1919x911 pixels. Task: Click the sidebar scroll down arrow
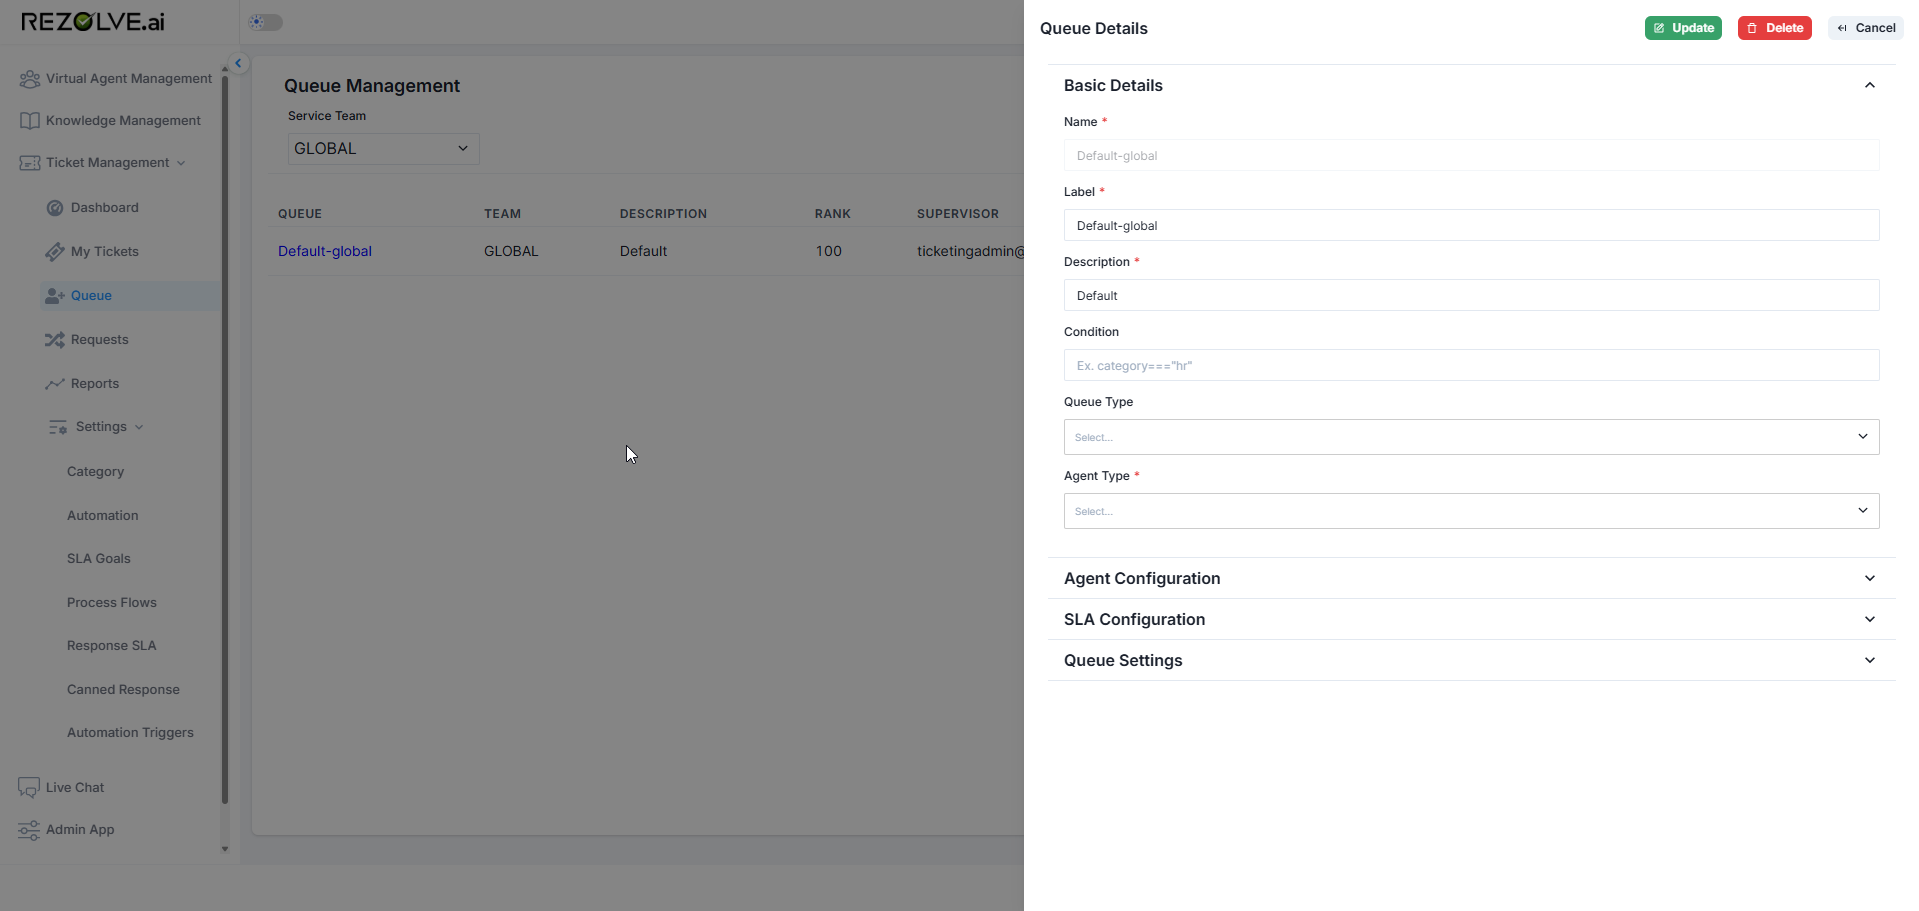[x=225, y=849]
